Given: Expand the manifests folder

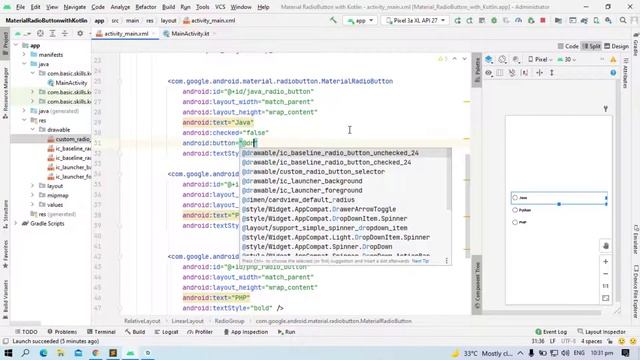Looking at the screenshot, I should (24, 55).
